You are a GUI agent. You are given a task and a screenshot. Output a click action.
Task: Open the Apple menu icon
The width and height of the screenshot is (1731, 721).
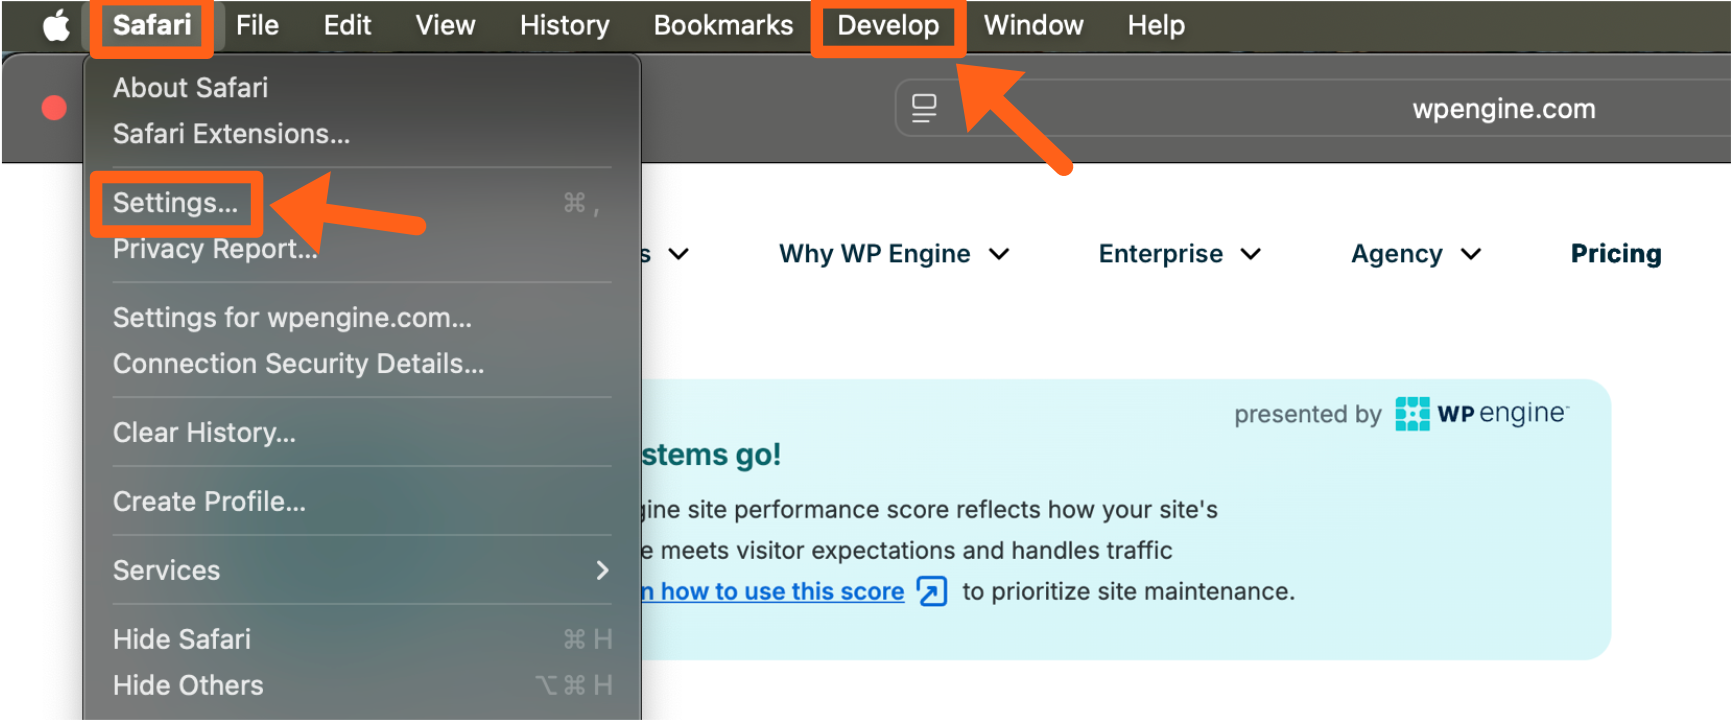[56, 25]
